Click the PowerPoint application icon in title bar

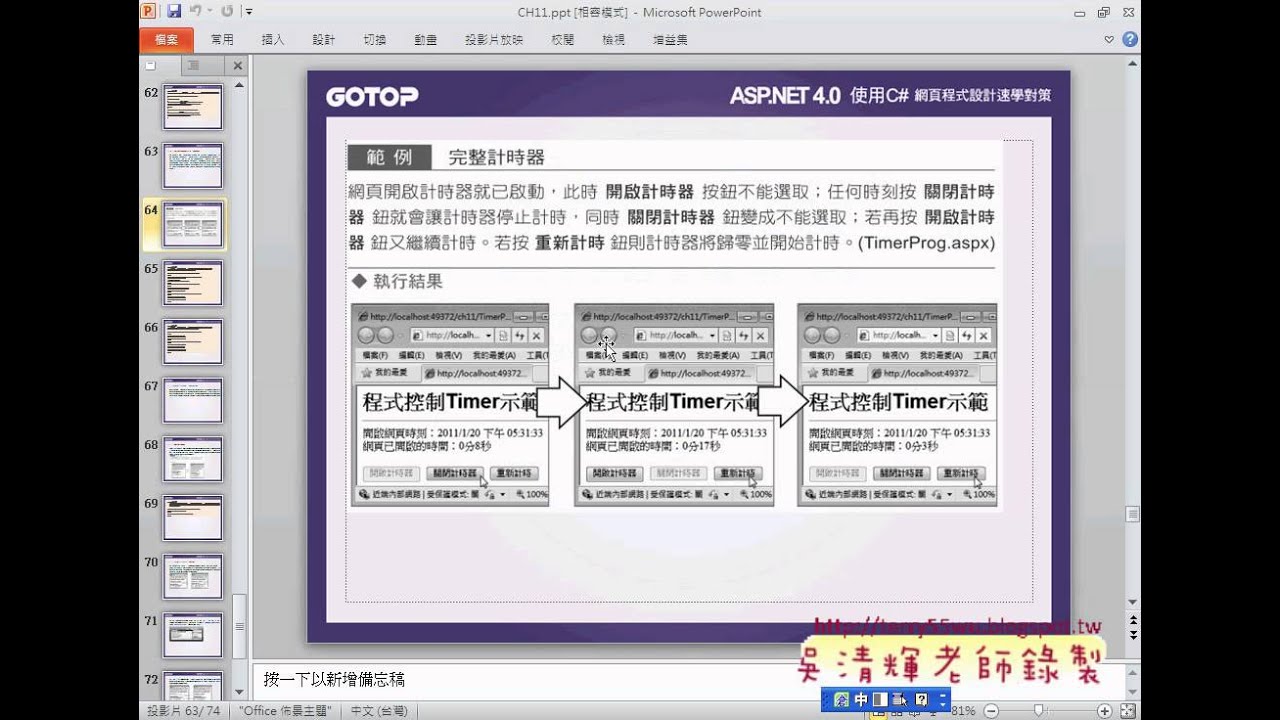click(149, 12)
